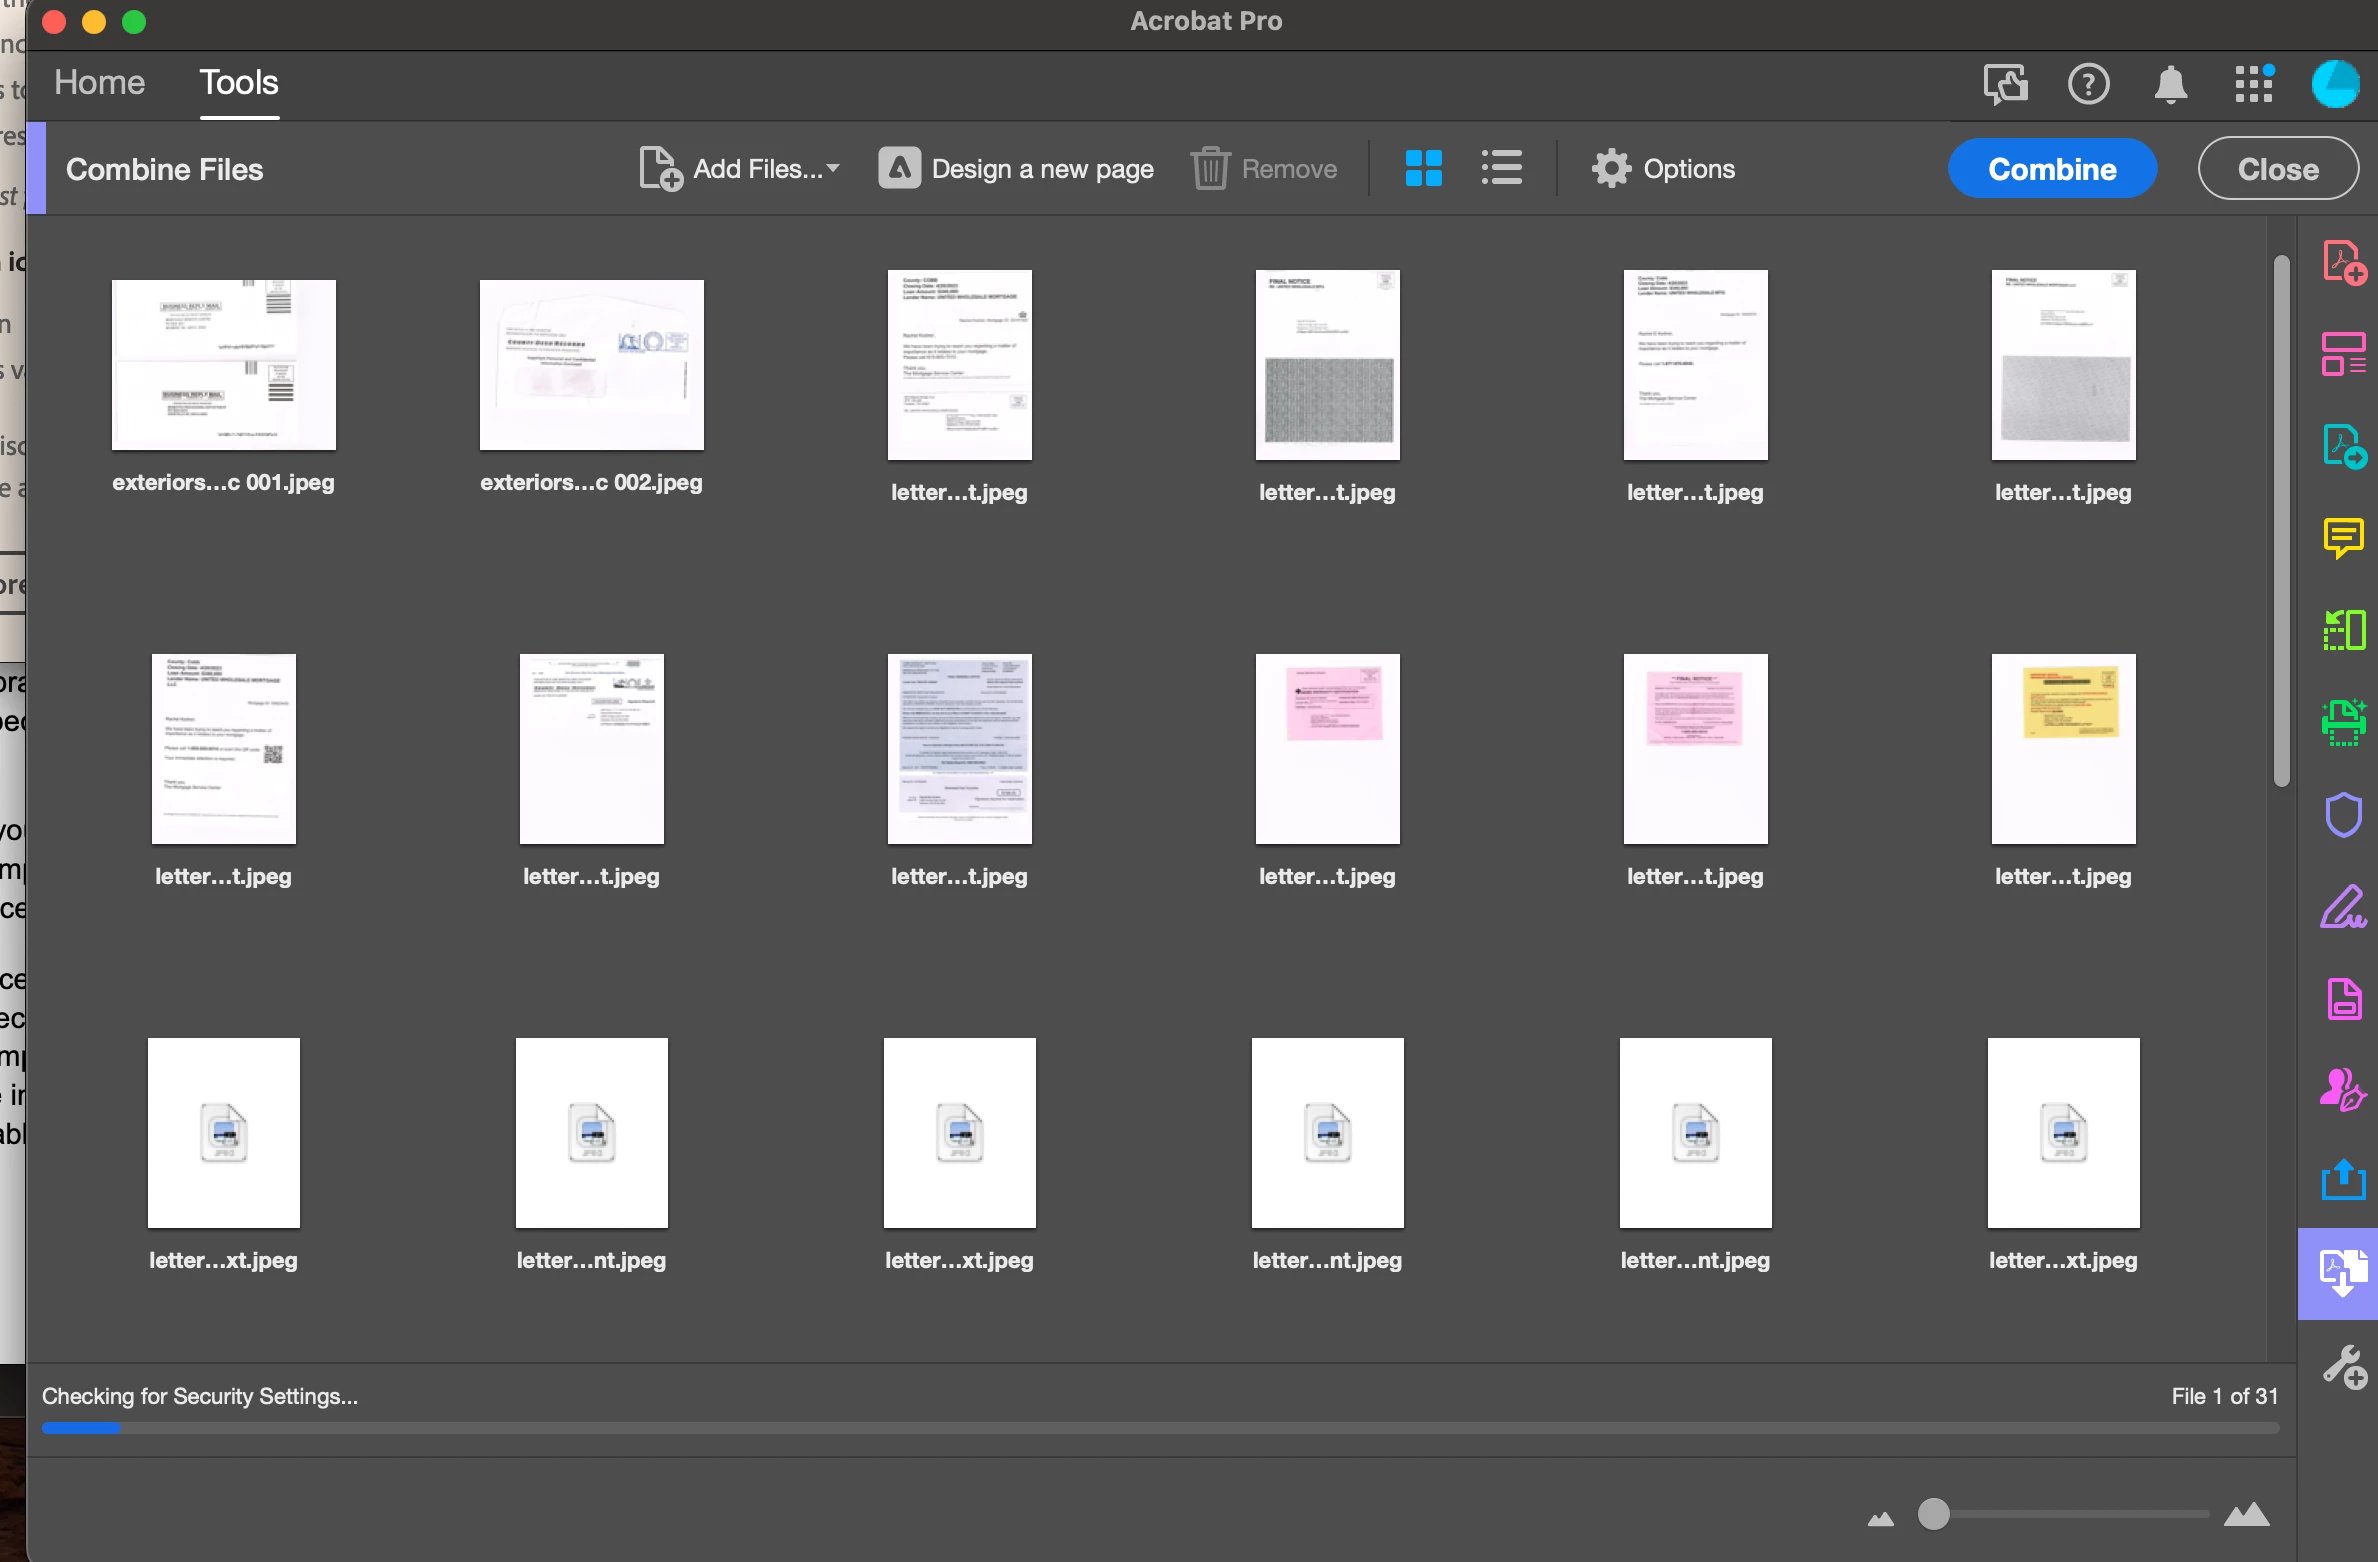This screenshot has height=1562, width=2378.
Task: Open the Help question mark icon
Action: [2088, 84]
